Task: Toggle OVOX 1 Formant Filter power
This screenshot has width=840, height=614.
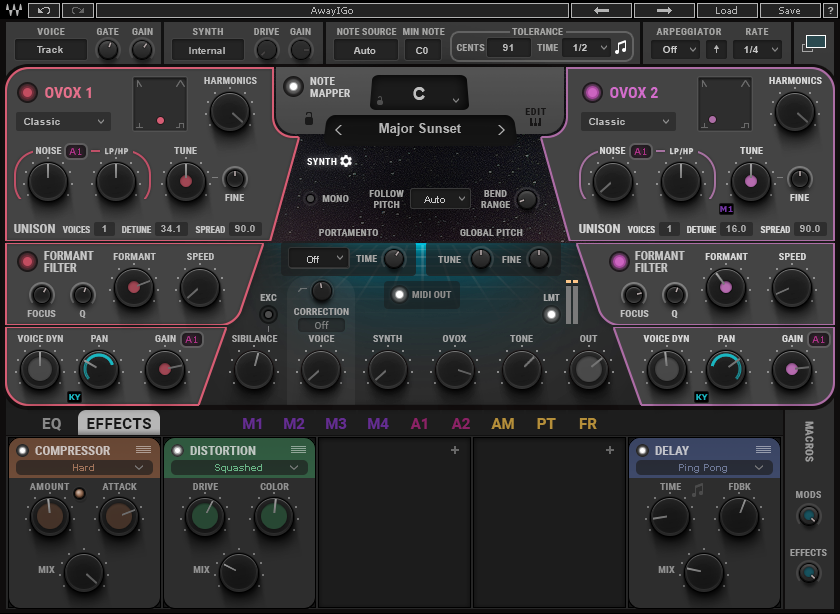Action: click(27, 261)
